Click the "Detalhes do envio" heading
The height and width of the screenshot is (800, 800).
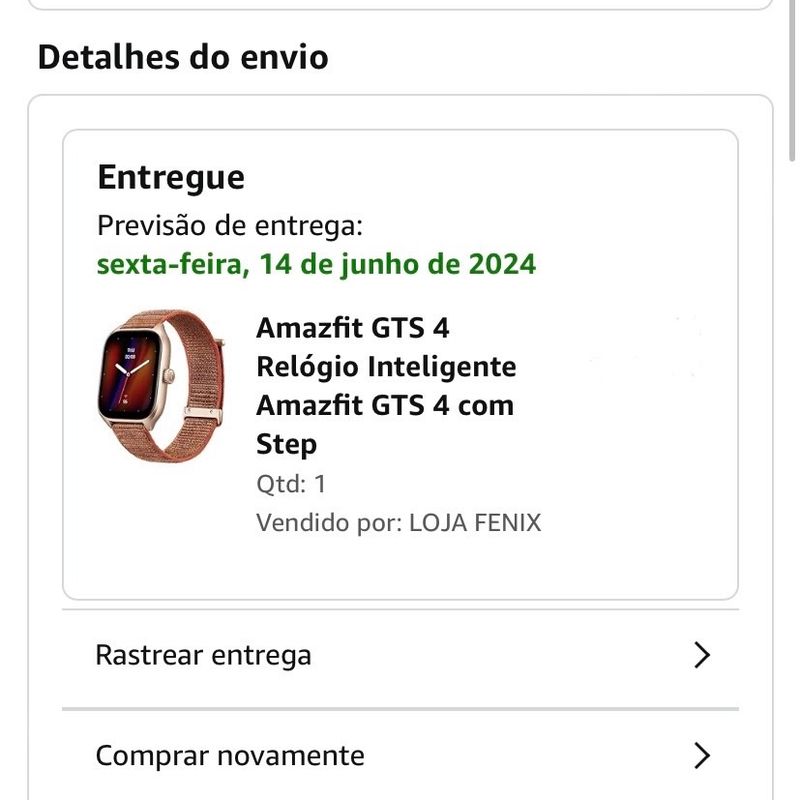pos(183,57)
